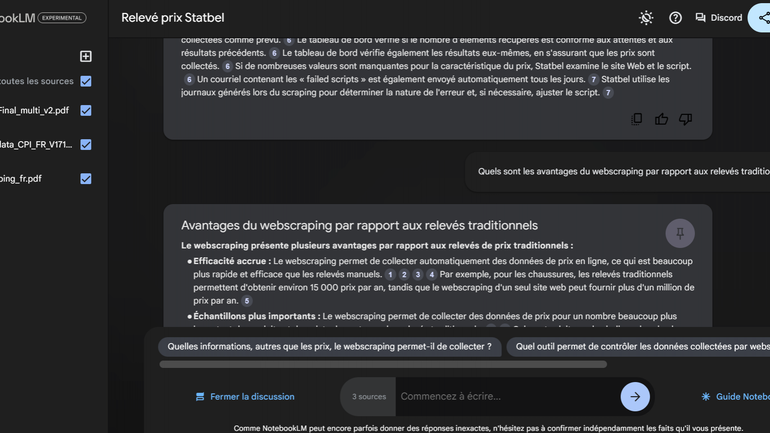Click the 'Commencez à écrire' input field

click(505, 397)
